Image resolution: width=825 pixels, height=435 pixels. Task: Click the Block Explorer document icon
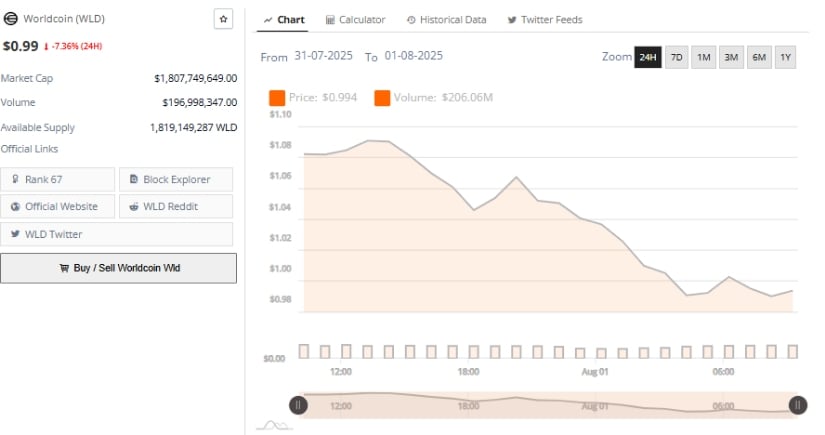coord(134,179)
